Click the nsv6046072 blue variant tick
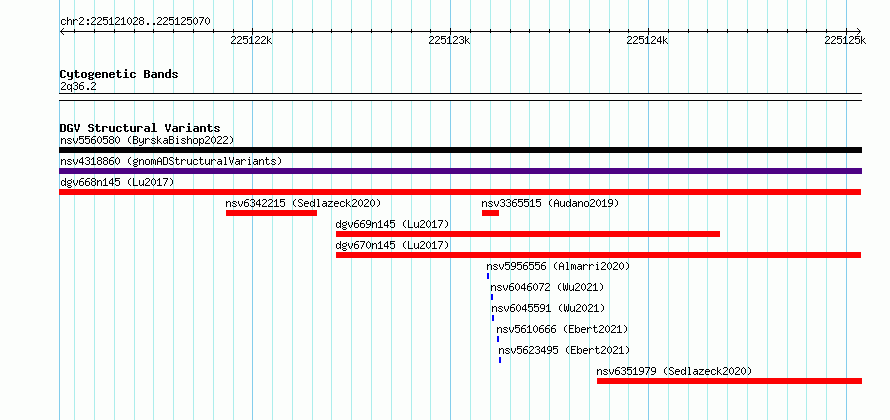The image size is (890, 420). coord(492,297)
